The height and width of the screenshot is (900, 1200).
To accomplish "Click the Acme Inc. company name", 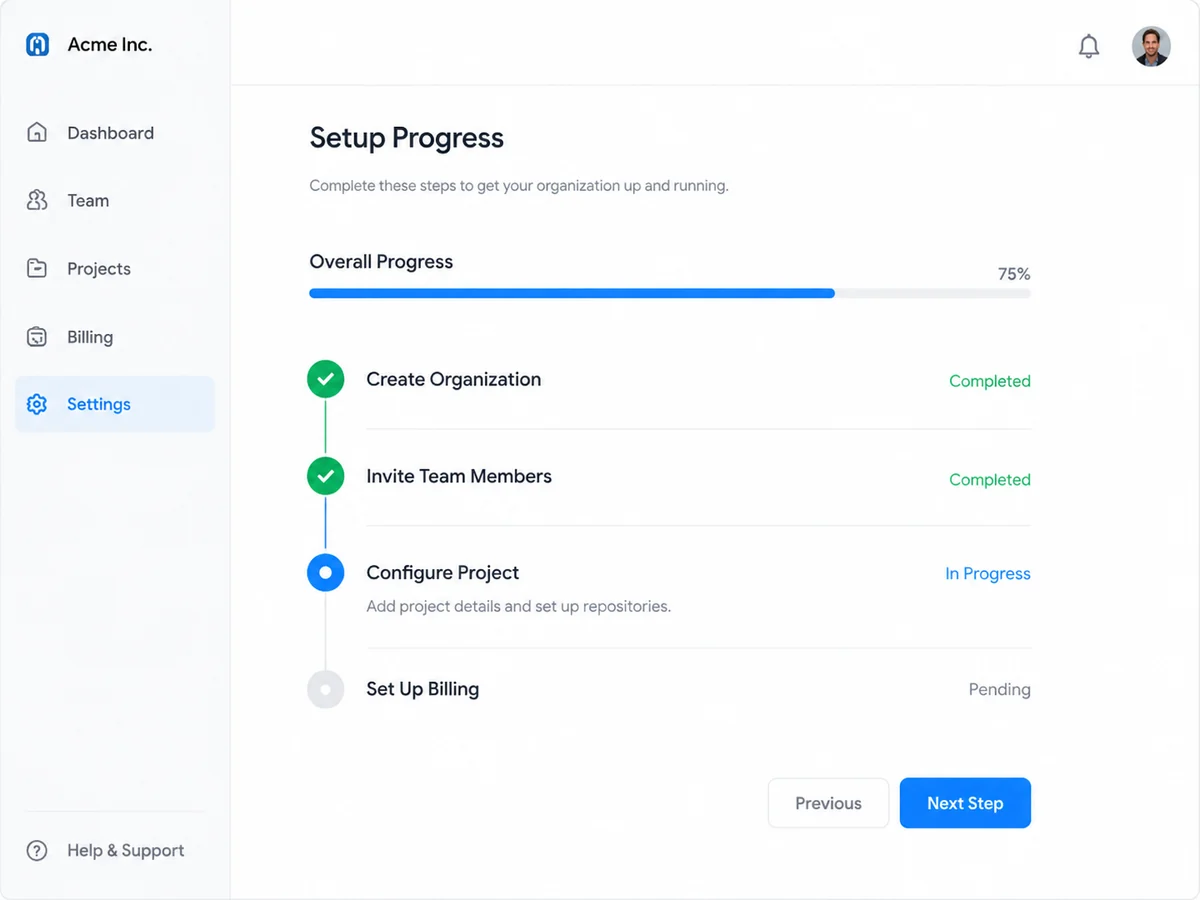I will [x=110, y=45].
